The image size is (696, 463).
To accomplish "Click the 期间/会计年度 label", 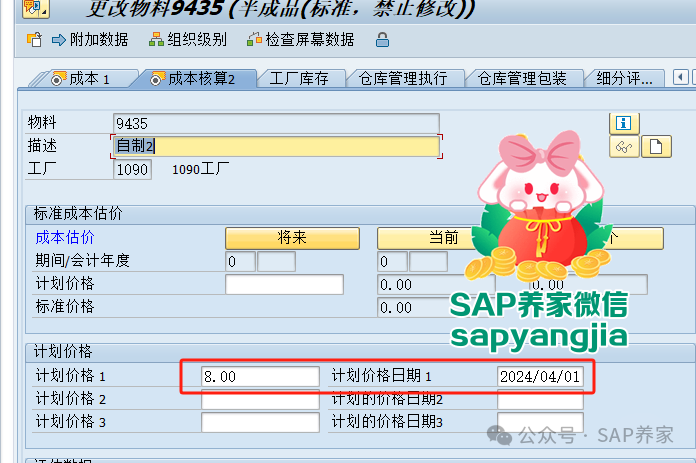I will tap(82, 261).
